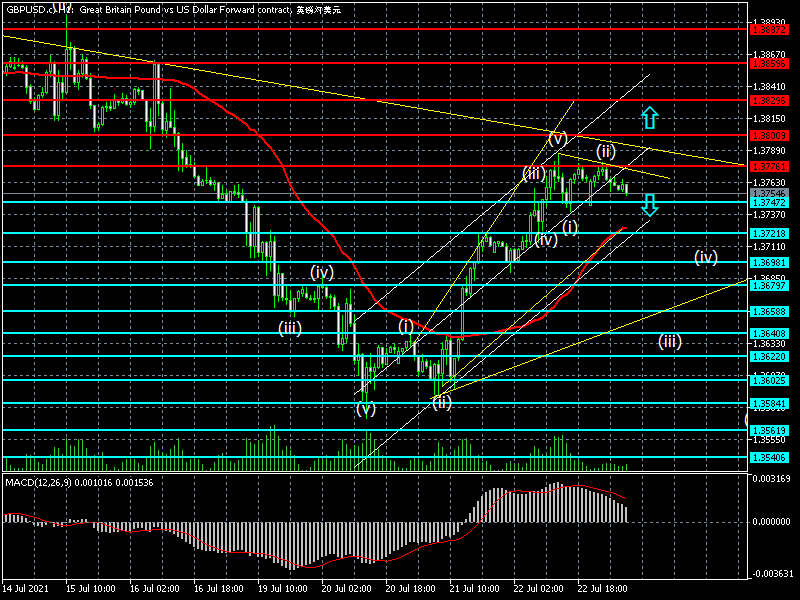Select the (i) wave label on the 1.36408 line

(406, 327)
